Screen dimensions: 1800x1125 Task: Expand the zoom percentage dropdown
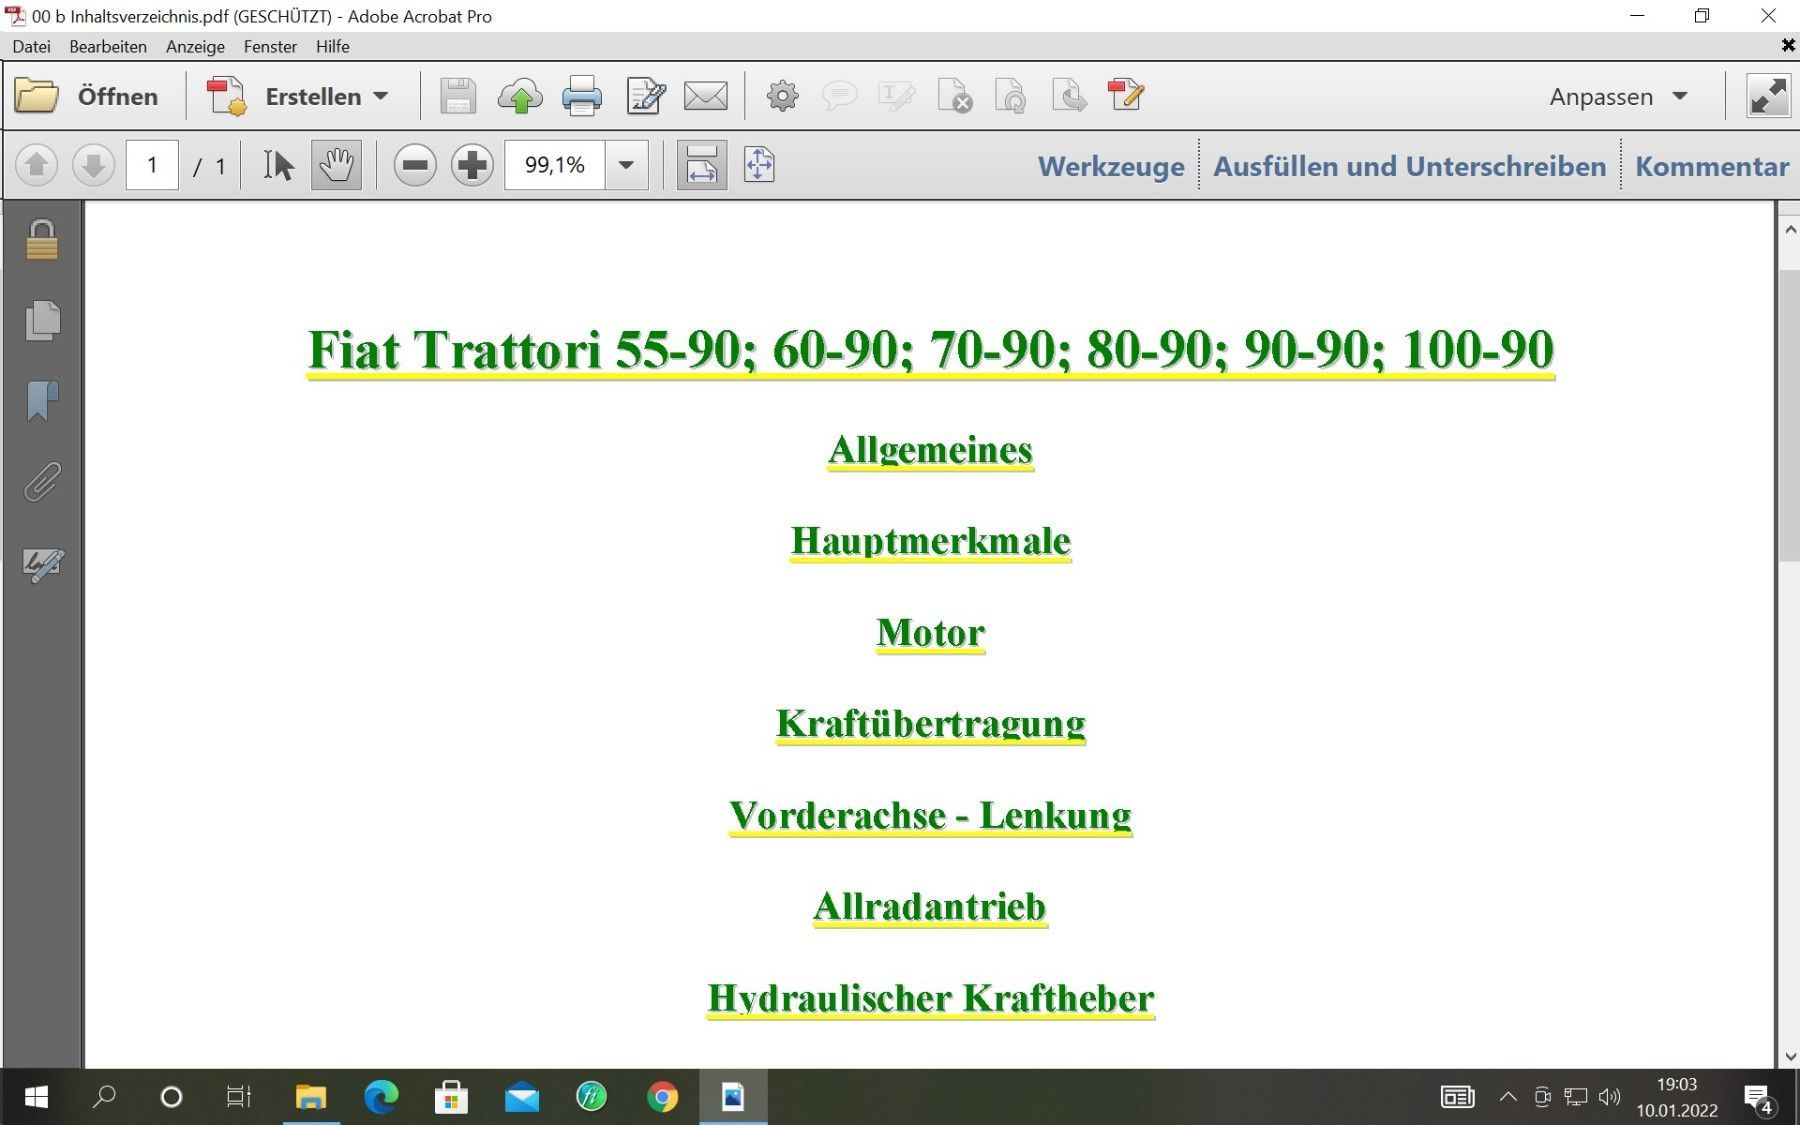tap(626, 165)
